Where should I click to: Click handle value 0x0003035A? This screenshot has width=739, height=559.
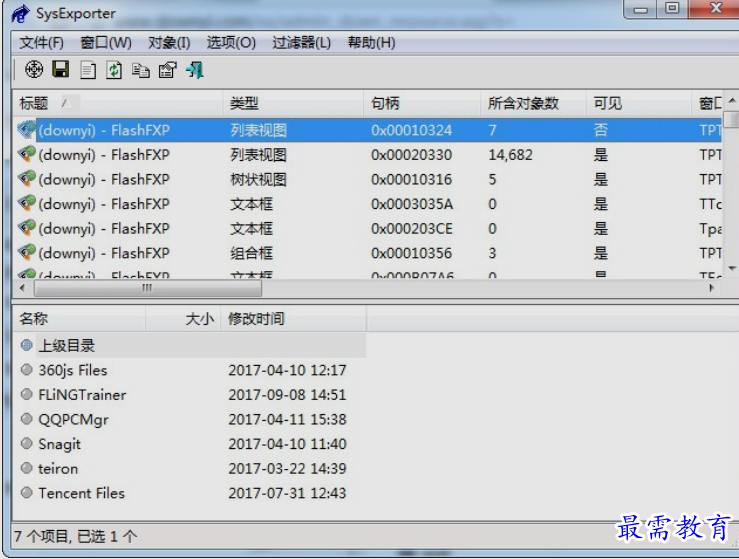click(412, 204)
